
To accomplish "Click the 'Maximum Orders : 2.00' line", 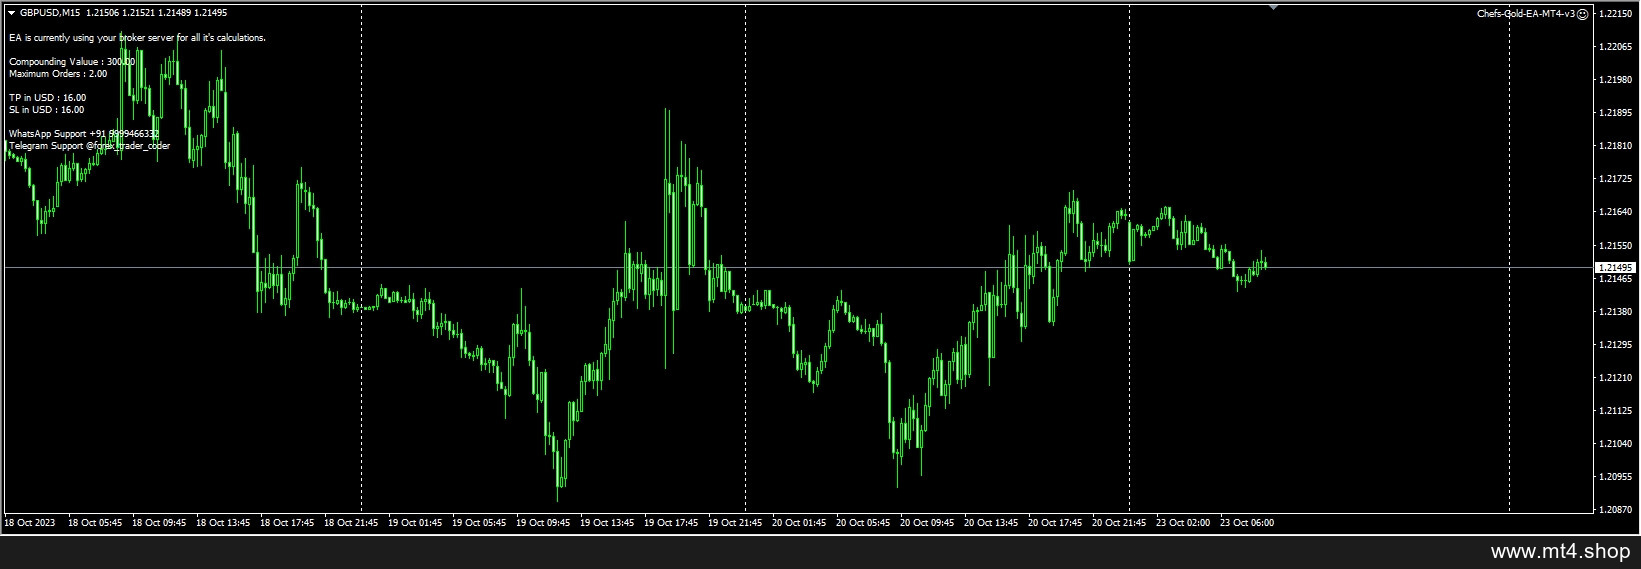I will [x=58, y=74].
